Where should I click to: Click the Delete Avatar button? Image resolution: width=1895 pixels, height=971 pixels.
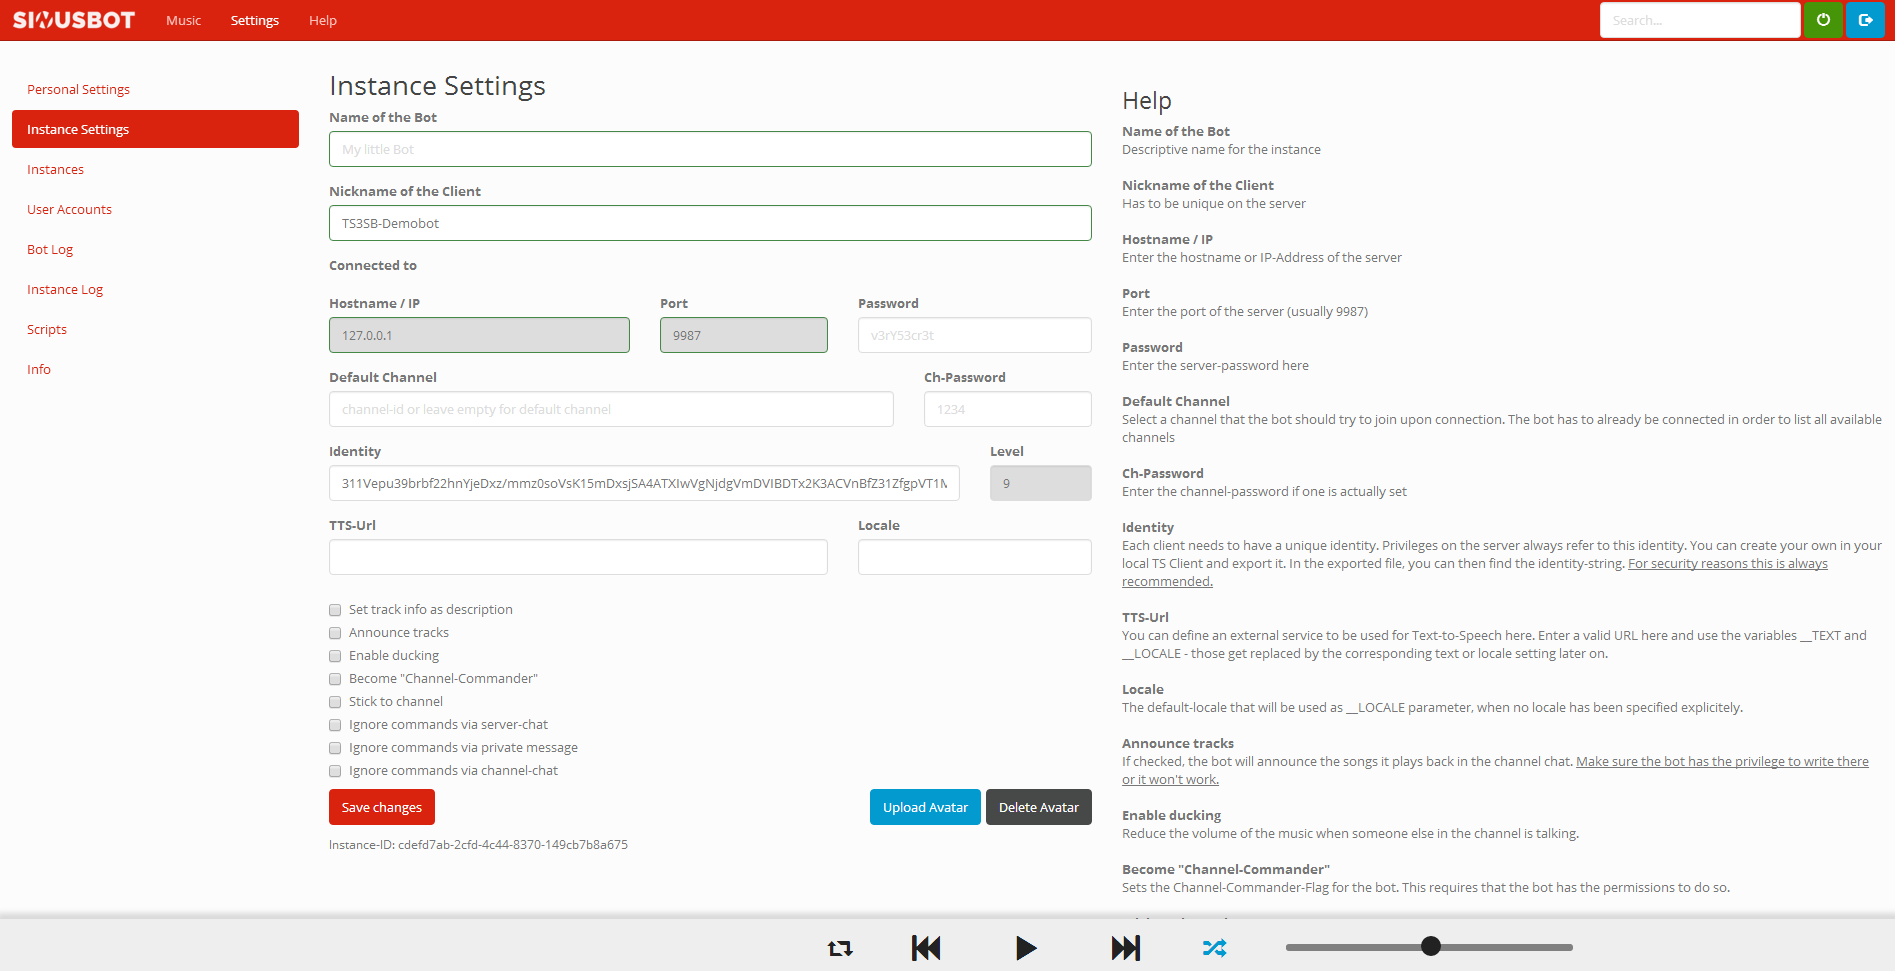(x=1039, y=807)
